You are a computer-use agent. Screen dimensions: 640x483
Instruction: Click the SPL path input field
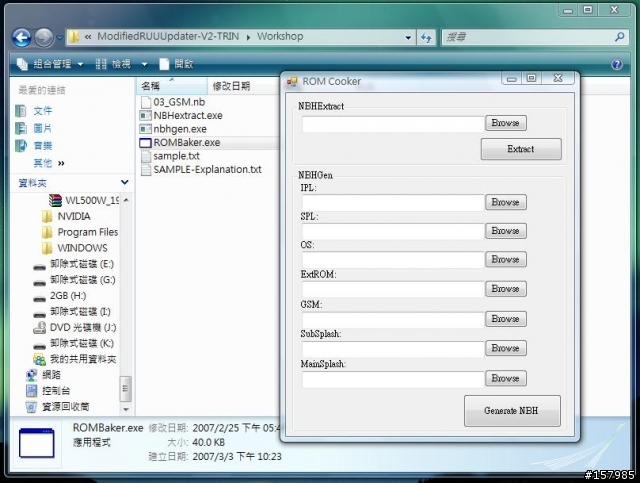[x=393, y=231]
